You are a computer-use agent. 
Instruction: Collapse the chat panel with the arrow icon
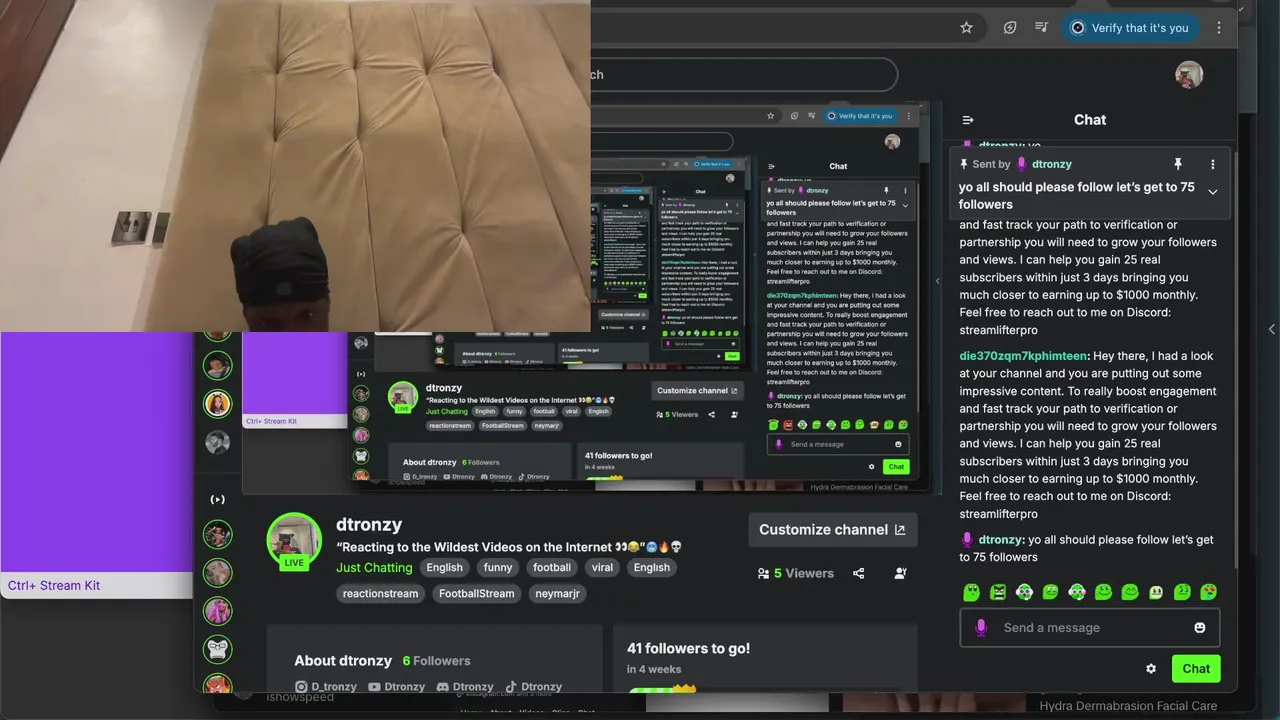[x=968, y=120]
